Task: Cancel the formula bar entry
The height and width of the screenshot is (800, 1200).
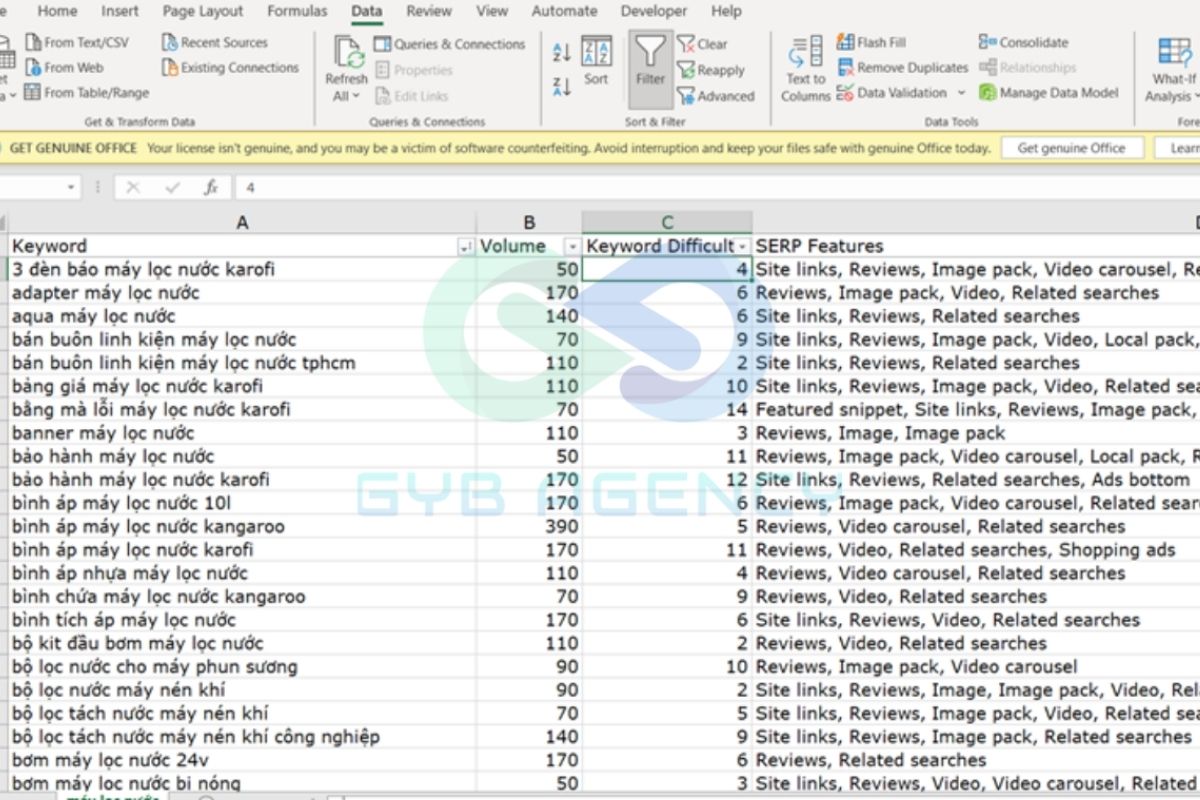Action: 133,187
